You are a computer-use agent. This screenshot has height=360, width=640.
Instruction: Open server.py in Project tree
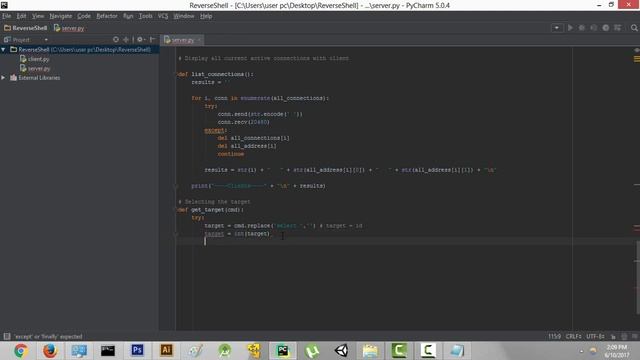35,69
